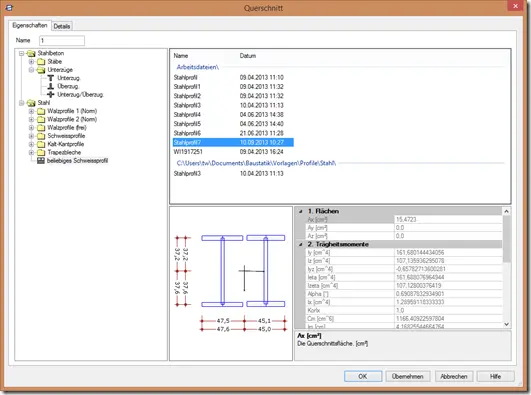Expand the Walzprofile 2 (Norm) node

[31, 119]
